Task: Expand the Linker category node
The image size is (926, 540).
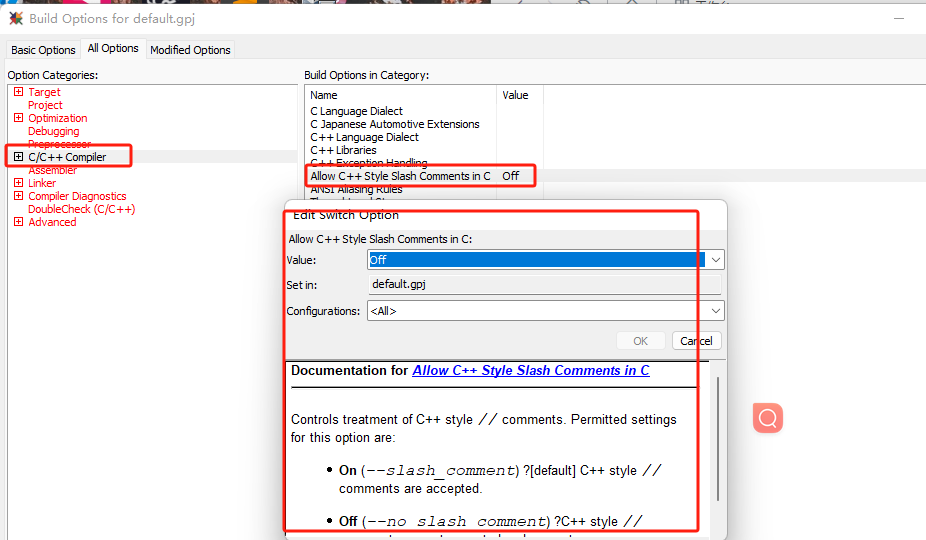Action: [18, 183]
